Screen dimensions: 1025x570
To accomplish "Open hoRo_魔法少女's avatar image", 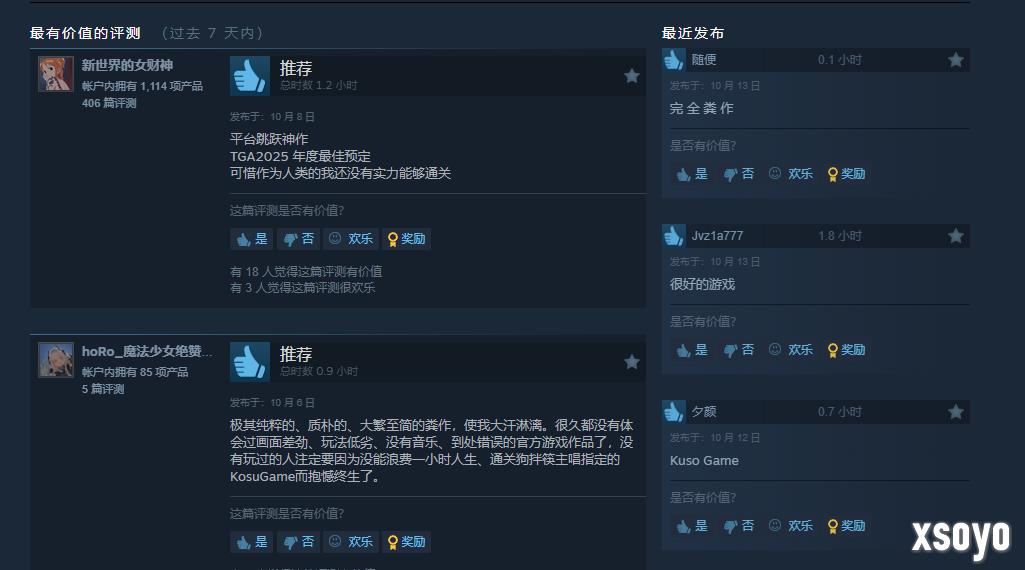I will coord(56,360).
